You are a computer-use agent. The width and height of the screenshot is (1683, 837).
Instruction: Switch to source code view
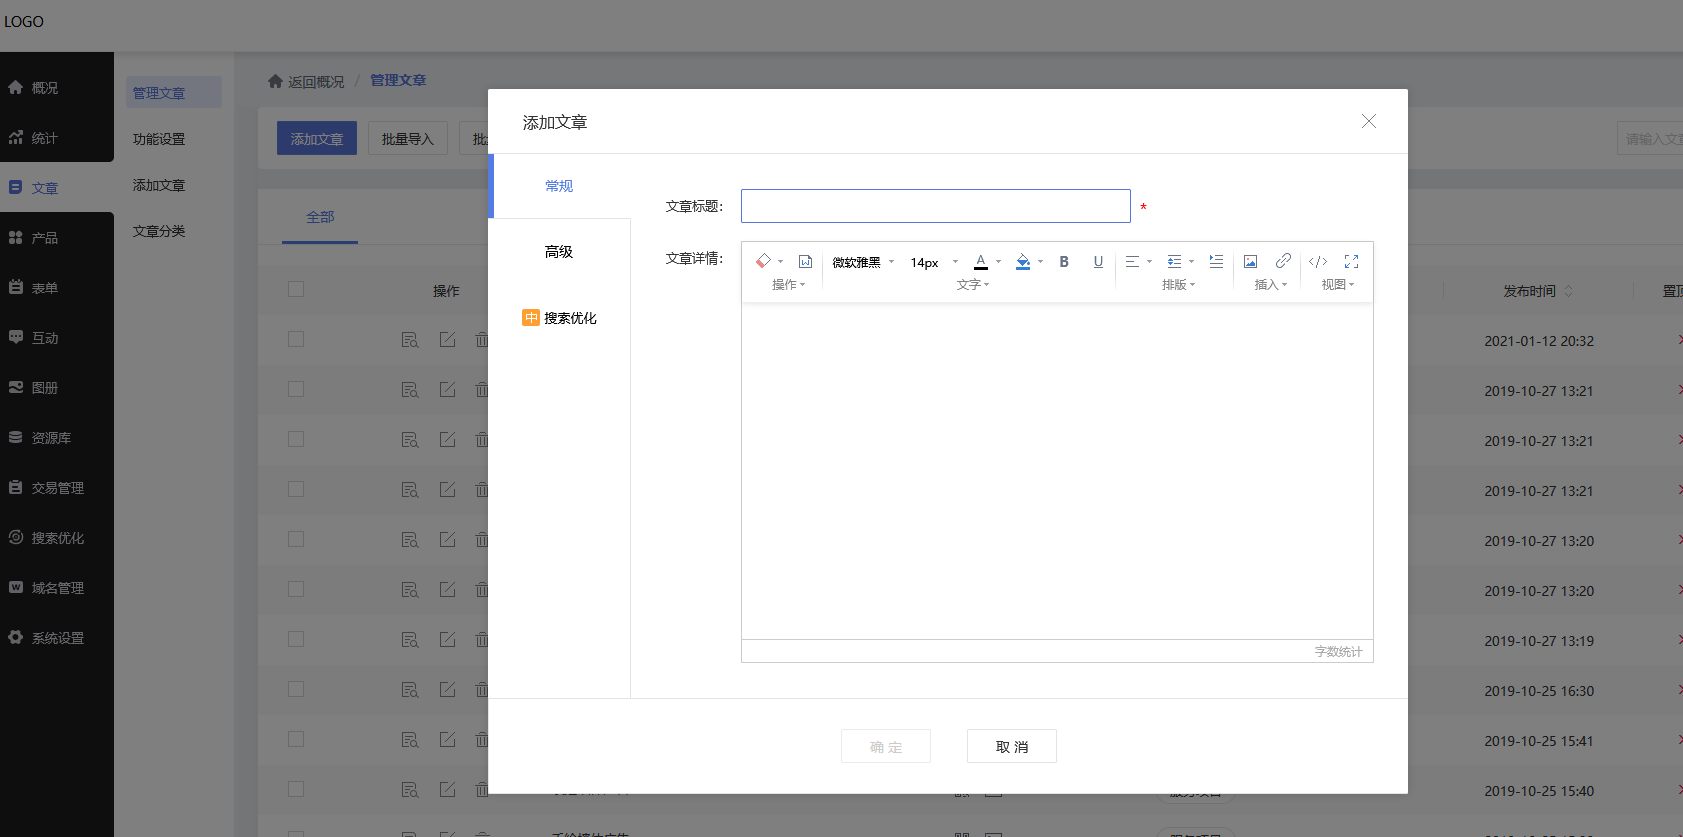coord(1318,262)
